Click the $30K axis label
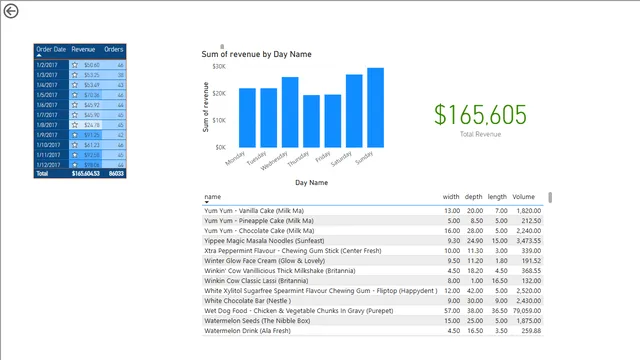640x360 pixels. click(x=219, y=67)
